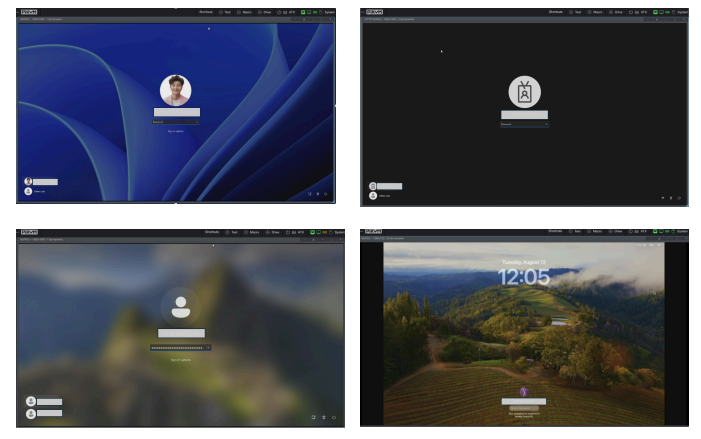The height and width of the screenshot is (439, 701).
Task: Click Sign-in options on the blue login screen
Action: 175,131
